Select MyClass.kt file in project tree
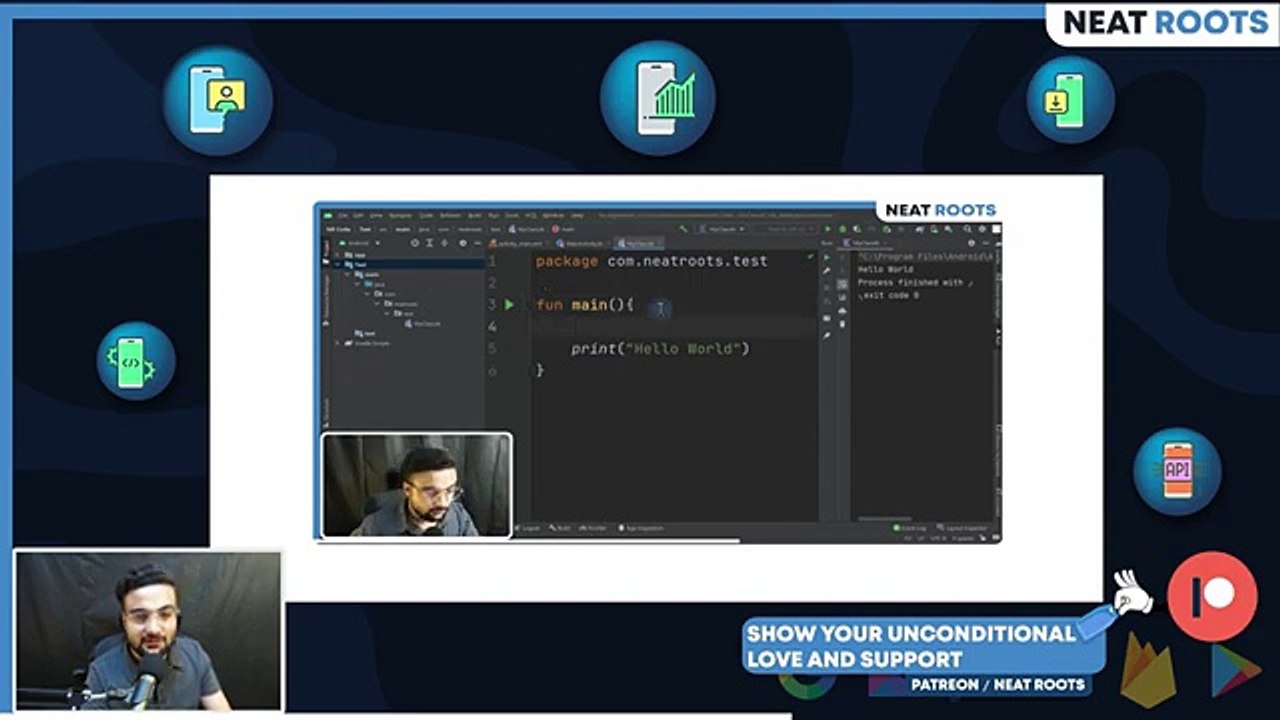Viewport: 1280px width, 720px height. tap(421, 324)
